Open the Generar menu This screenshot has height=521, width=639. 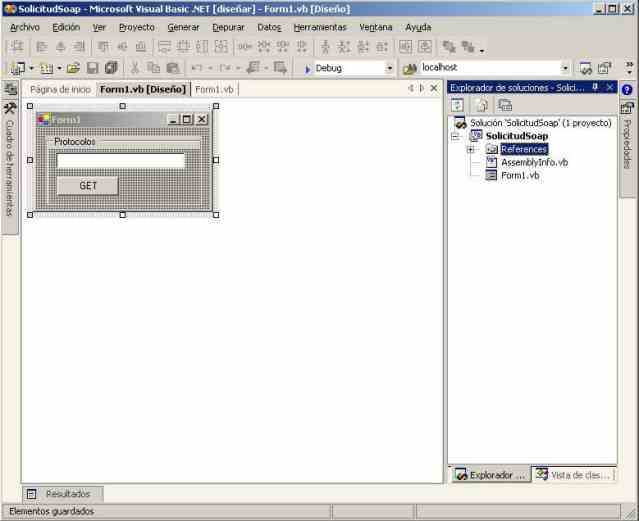click(183, 27)
